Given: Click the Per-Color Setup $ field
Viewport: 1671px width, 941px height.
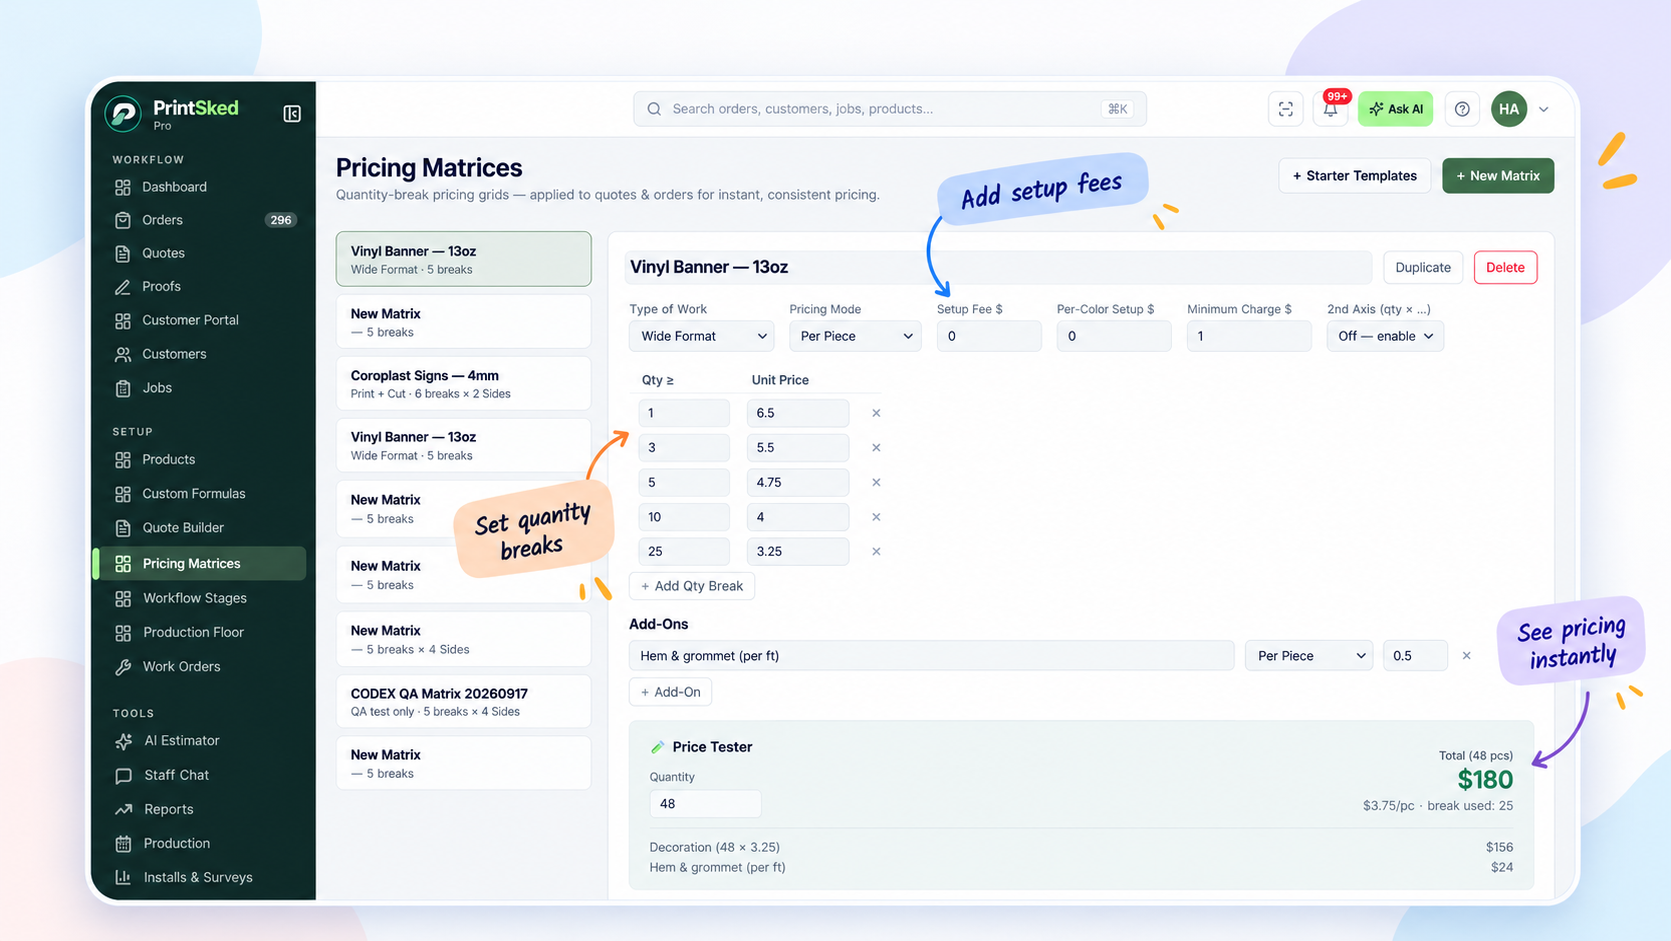Looking at the screenshot, I should 1113,336.
